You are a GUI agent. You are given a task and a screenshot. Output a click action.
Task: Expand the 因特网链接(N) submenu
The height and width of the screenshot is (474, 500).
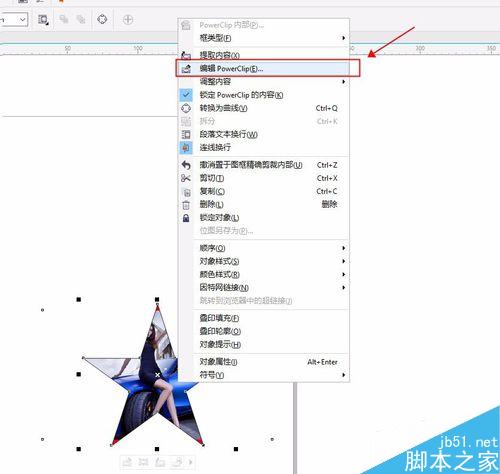[264, 288]
